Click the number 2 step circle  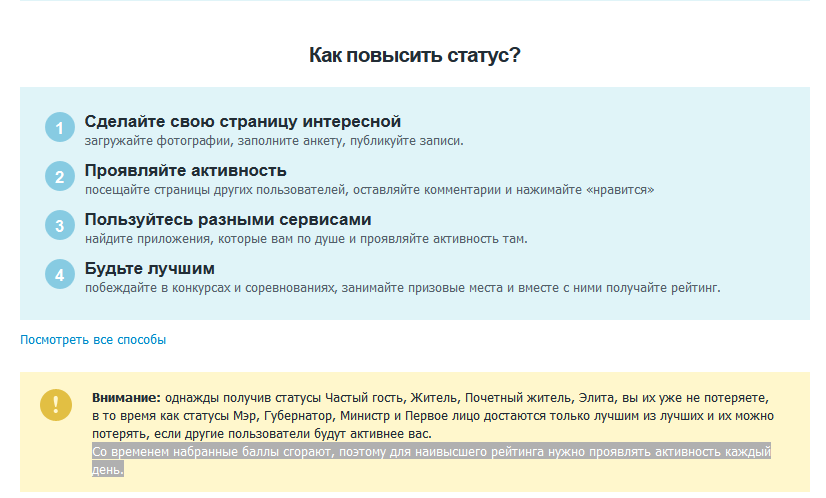click(60, 176)
